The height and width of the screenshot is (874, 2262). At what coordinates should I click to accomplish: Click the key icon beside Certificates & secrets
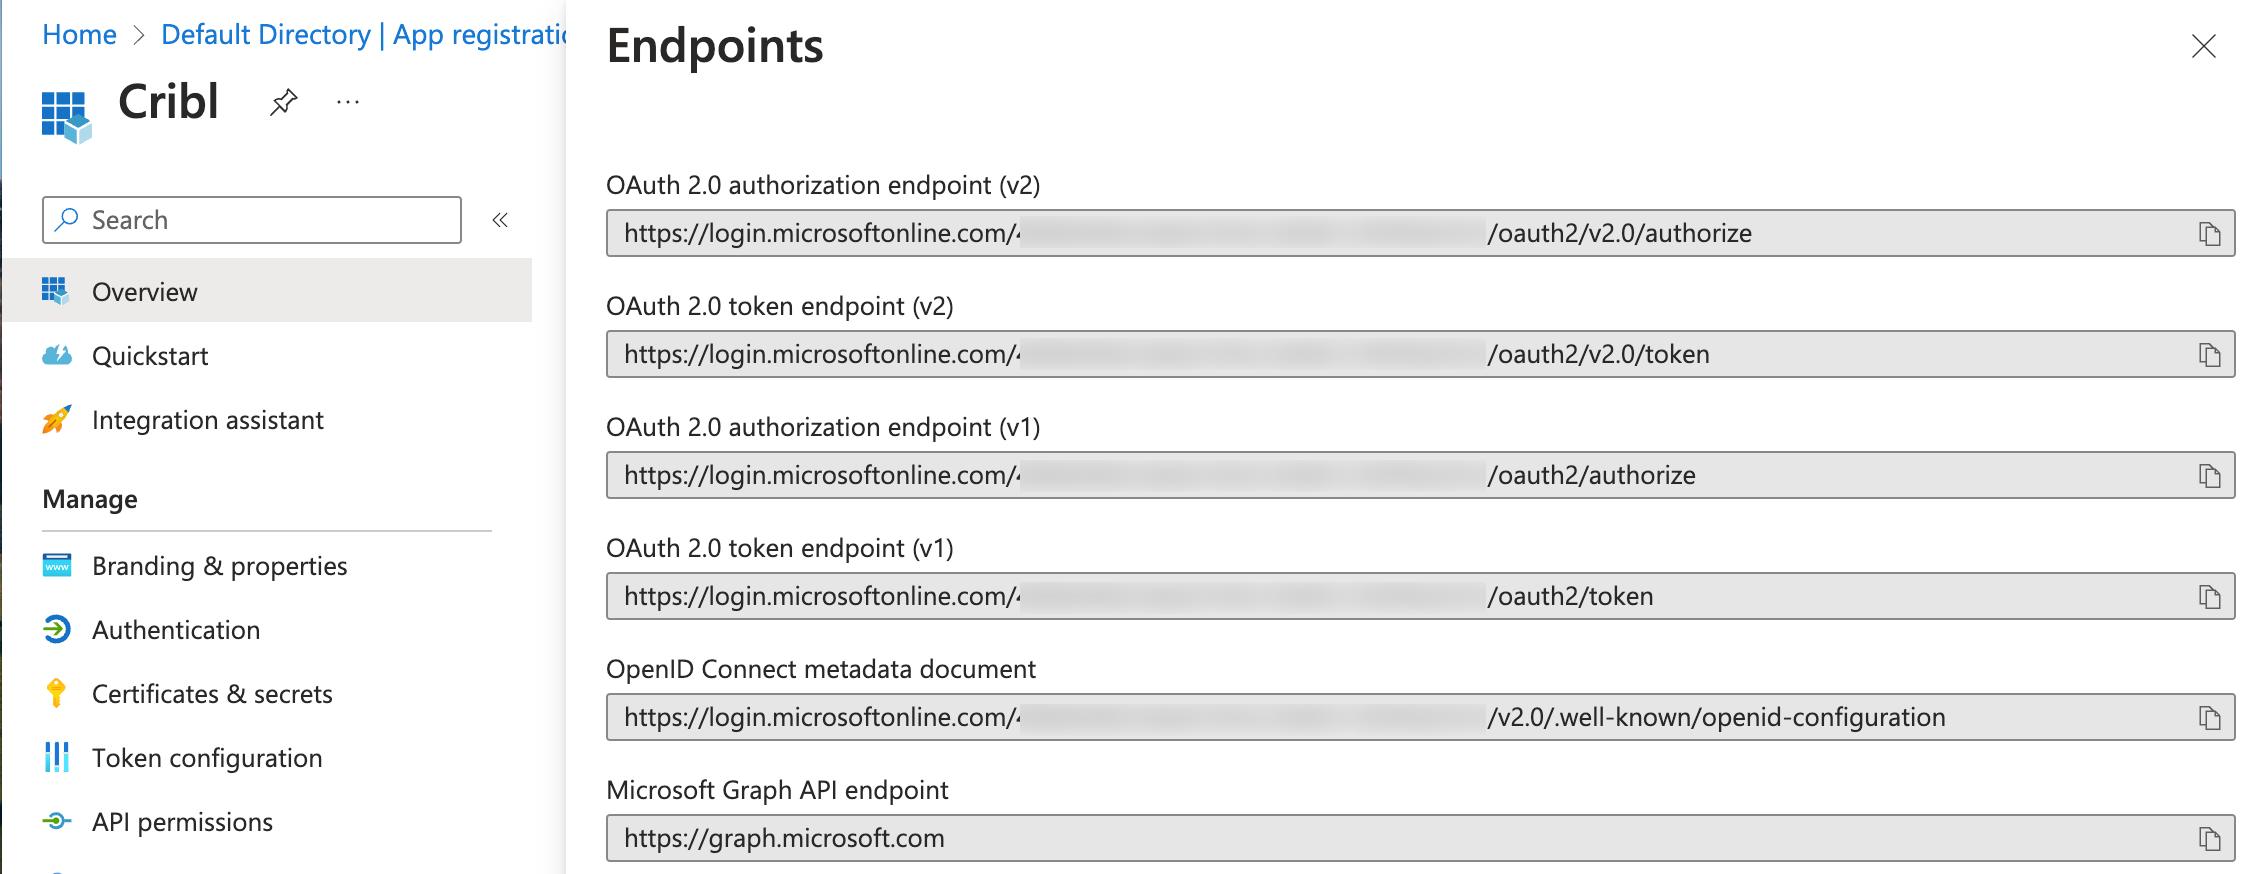tap(57, 693)
